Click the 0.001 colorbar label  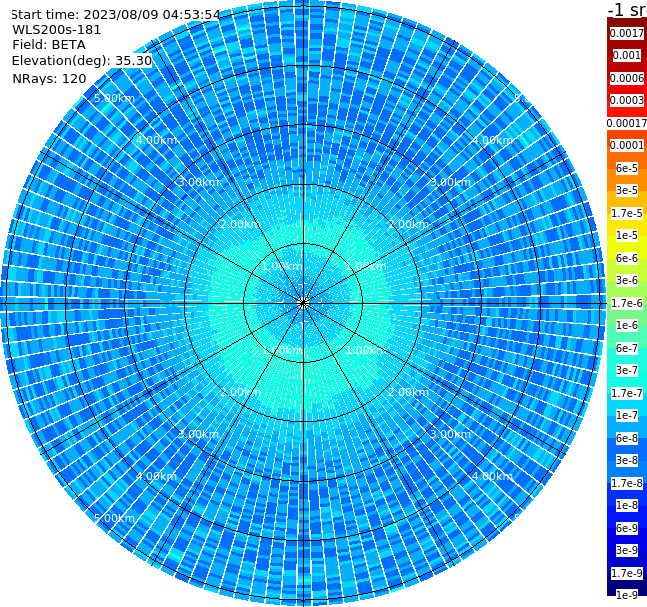(x=627, y=55)
